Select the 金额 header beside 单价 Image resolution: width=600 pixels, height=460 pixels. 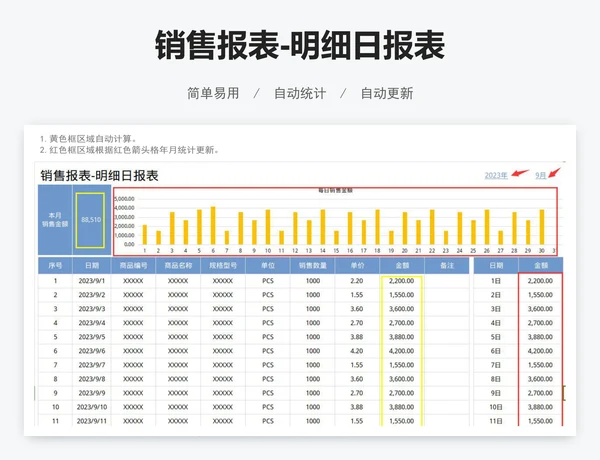click(402, 266)
